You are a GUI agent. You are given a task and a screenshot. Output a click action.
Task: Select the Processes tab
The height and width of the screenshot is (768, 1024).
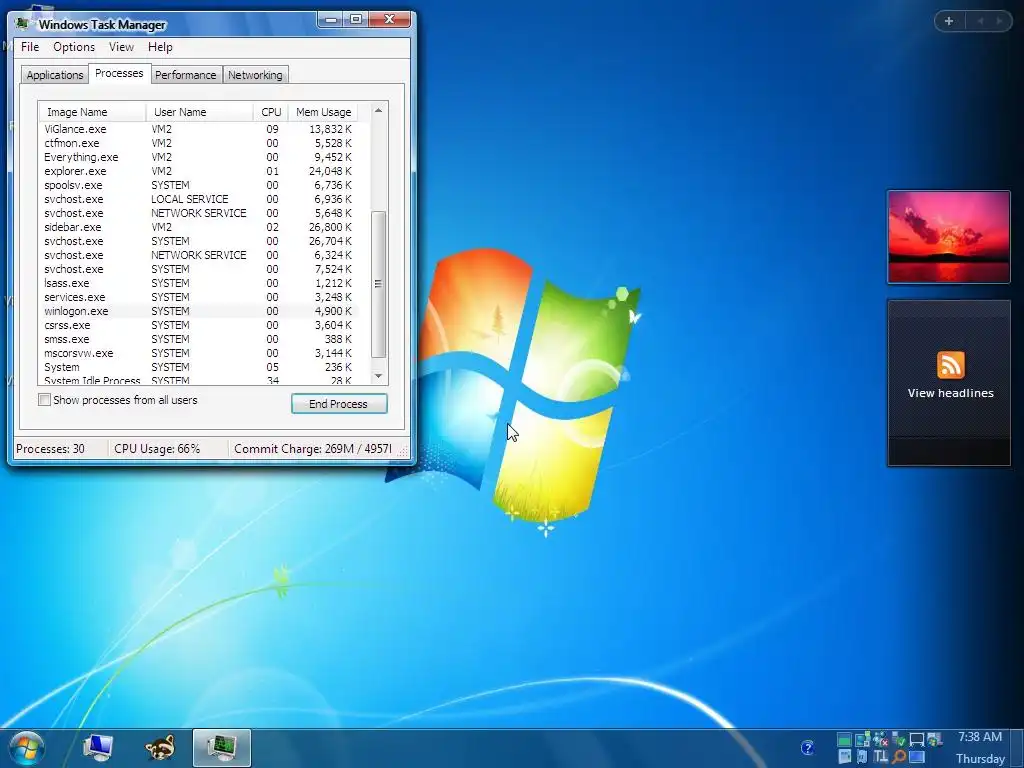click(x=119, y=73)
